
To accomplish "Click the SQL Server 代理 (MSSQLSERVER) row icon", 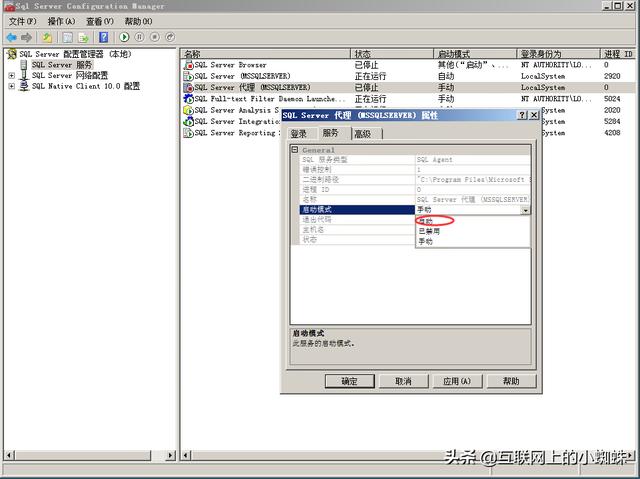I will (x=188, y=87).
